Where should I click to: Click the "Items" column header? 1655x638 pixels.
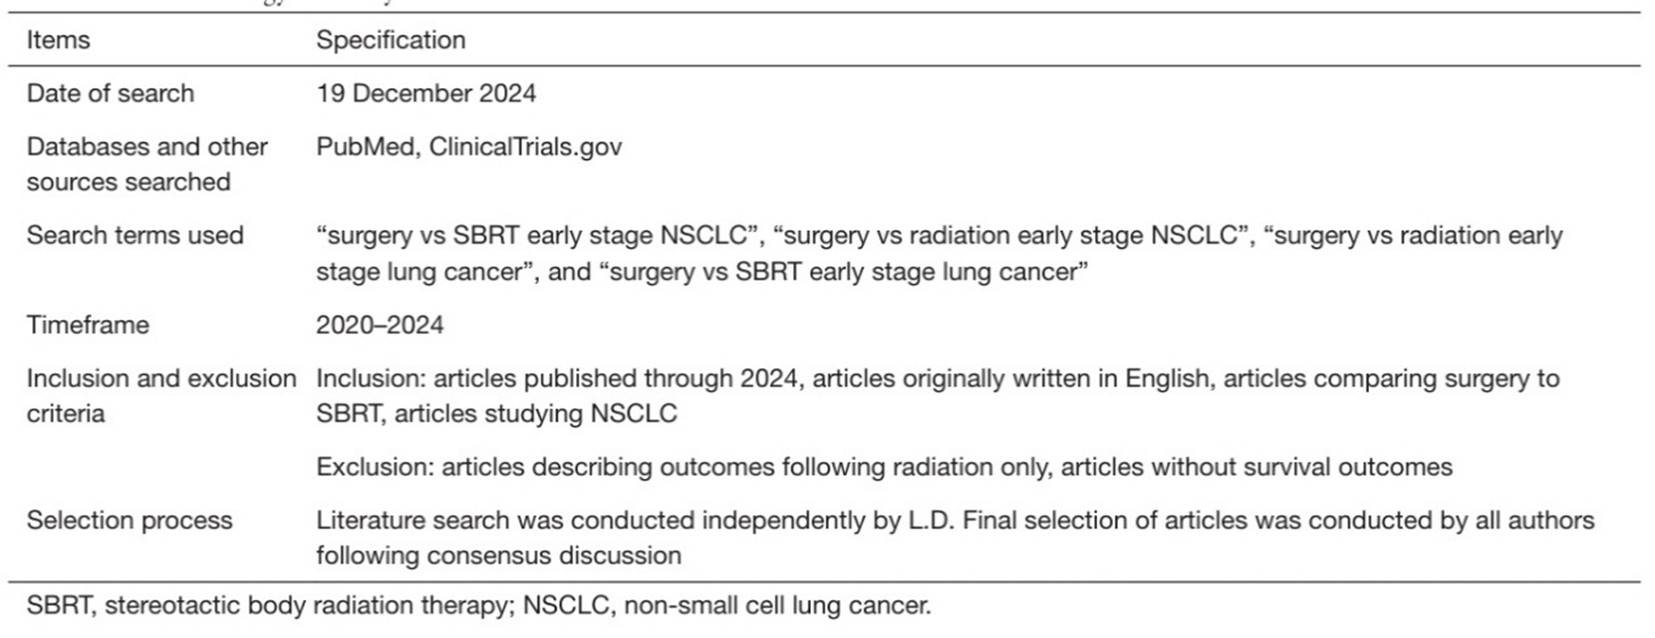pyautogui.click(x=58, y=40)
